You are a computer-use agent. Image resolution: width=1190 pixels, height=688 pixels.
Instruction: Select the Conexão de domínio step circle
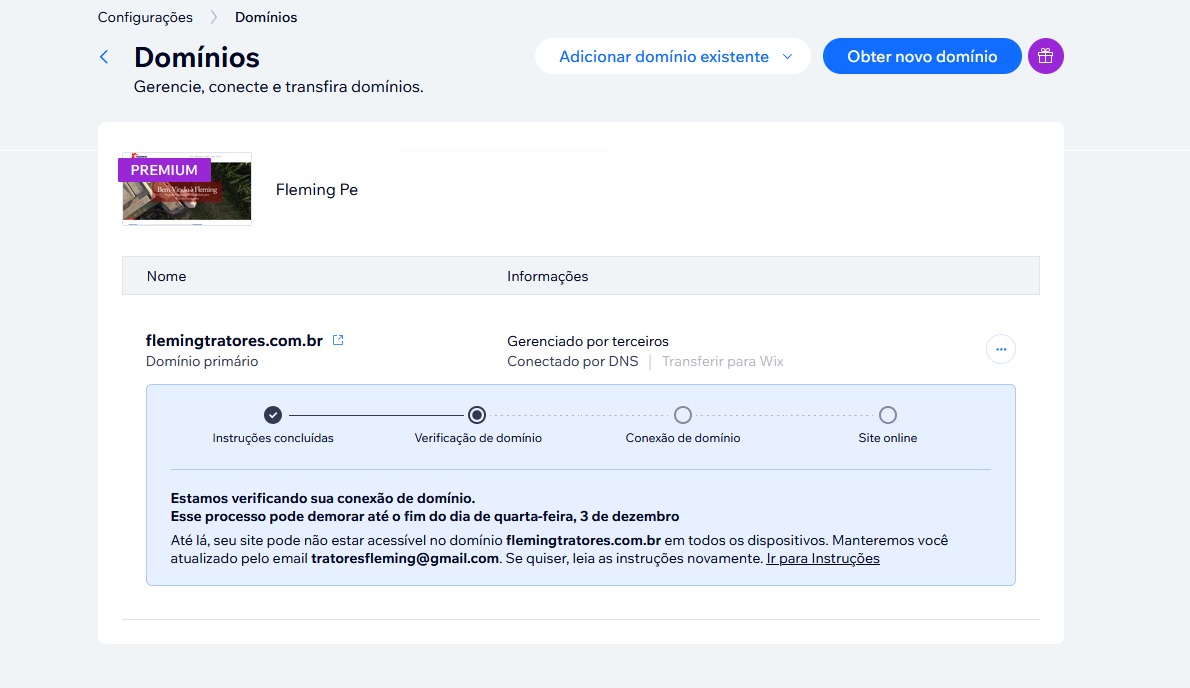[x=683, y=415]
